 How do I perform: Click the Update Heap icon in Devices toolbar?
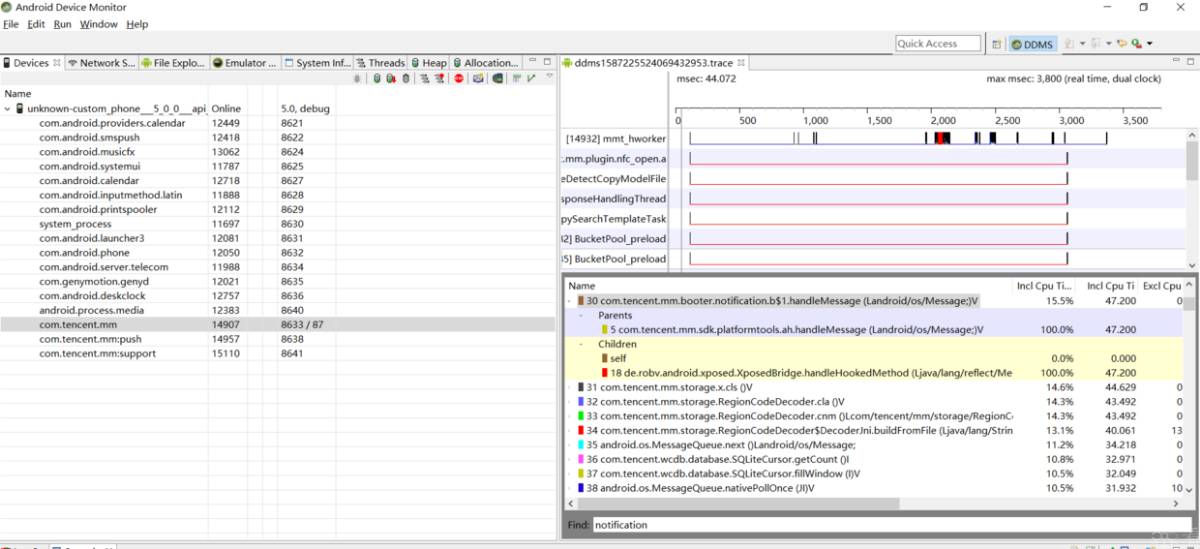pos(377,78)
